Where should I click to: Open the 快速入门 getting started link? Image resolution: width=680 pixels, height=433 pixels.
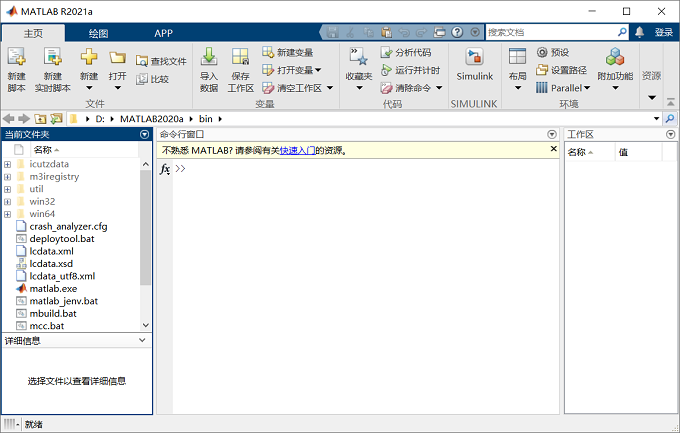tap(297, 151)
